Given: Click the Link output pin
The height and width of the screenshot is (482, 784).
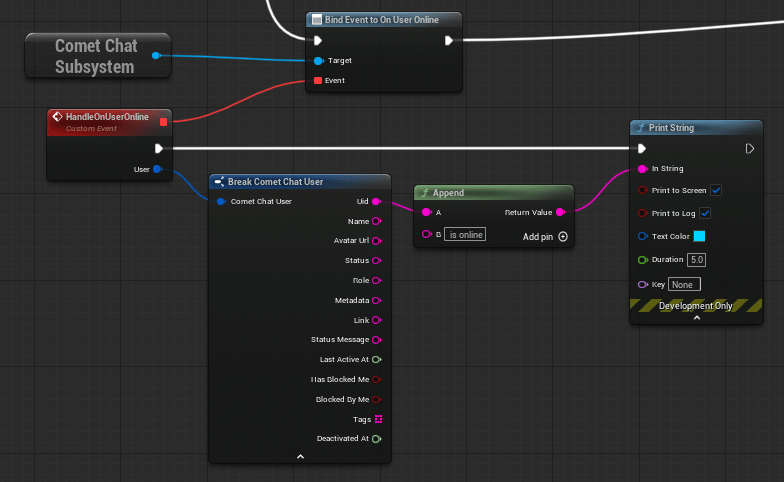Looking at the screenshot, I should [376, 320].
